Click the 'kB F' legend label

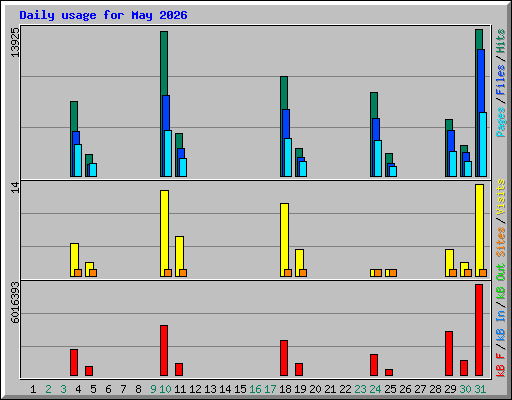pyautogui.click(x=501, y=364)
